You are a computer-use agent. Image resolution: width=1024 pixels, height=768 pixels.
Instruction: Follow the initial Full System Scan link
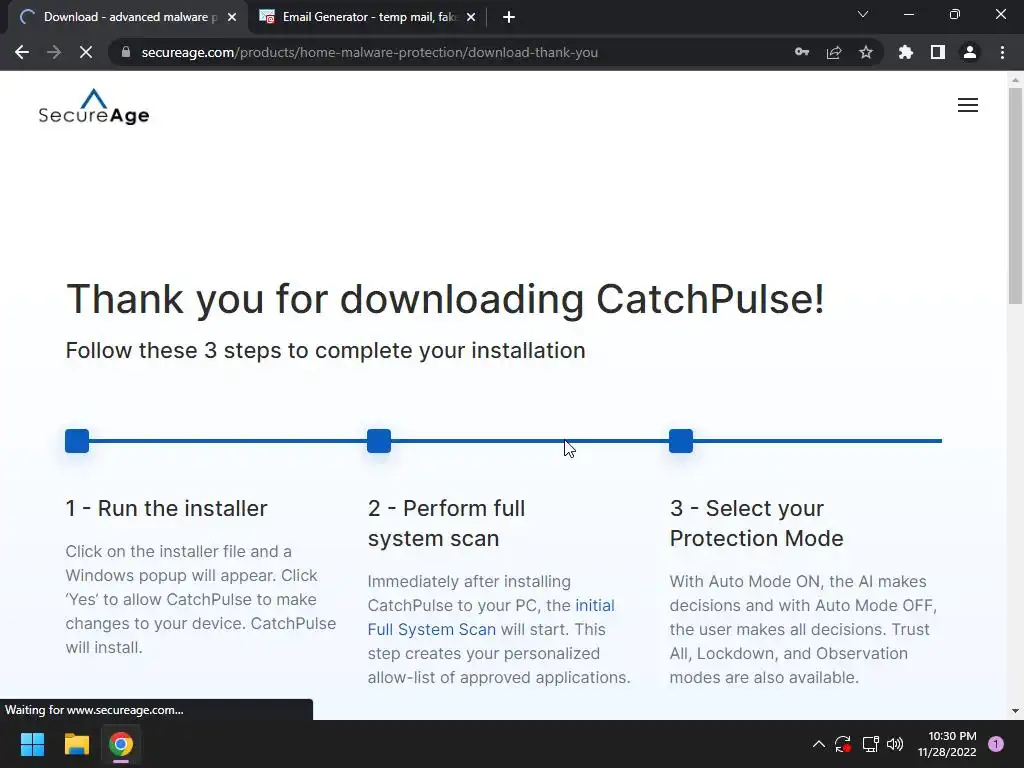click(x=491, y=617)
